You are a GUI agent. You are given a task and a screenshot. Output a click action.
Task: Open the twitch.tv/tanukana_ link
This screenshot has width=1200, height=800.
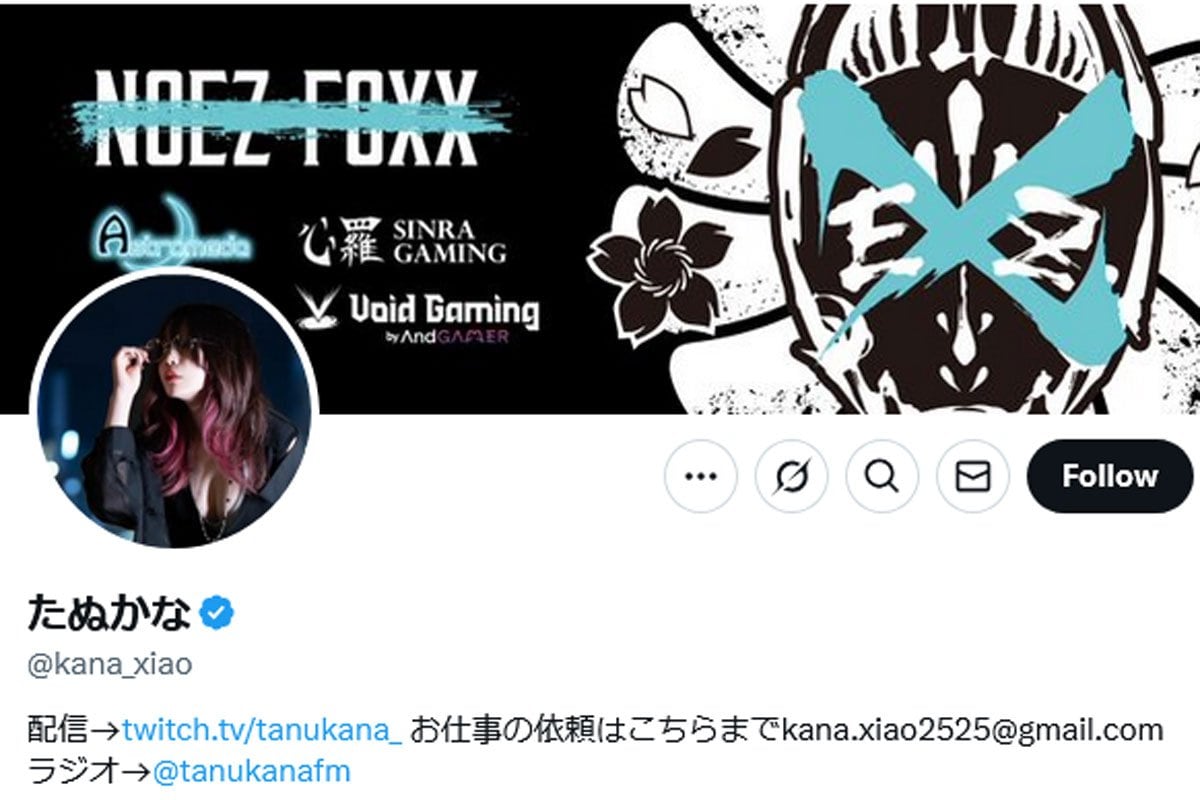[x=262, y=730]
